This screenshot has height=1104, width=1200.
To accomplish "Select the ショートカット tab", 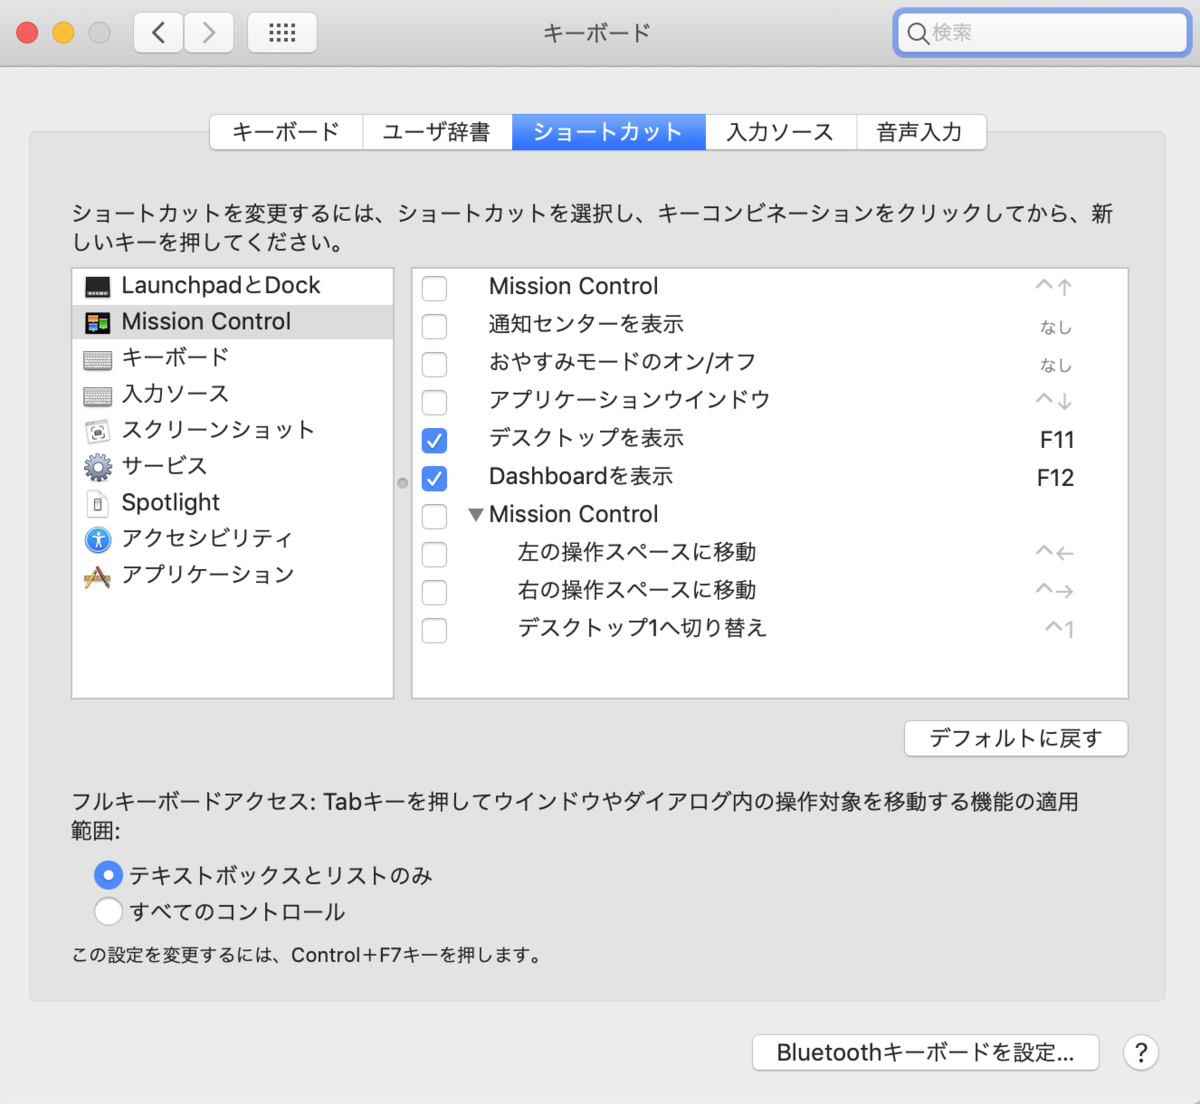I will click(x=608, y=132).
